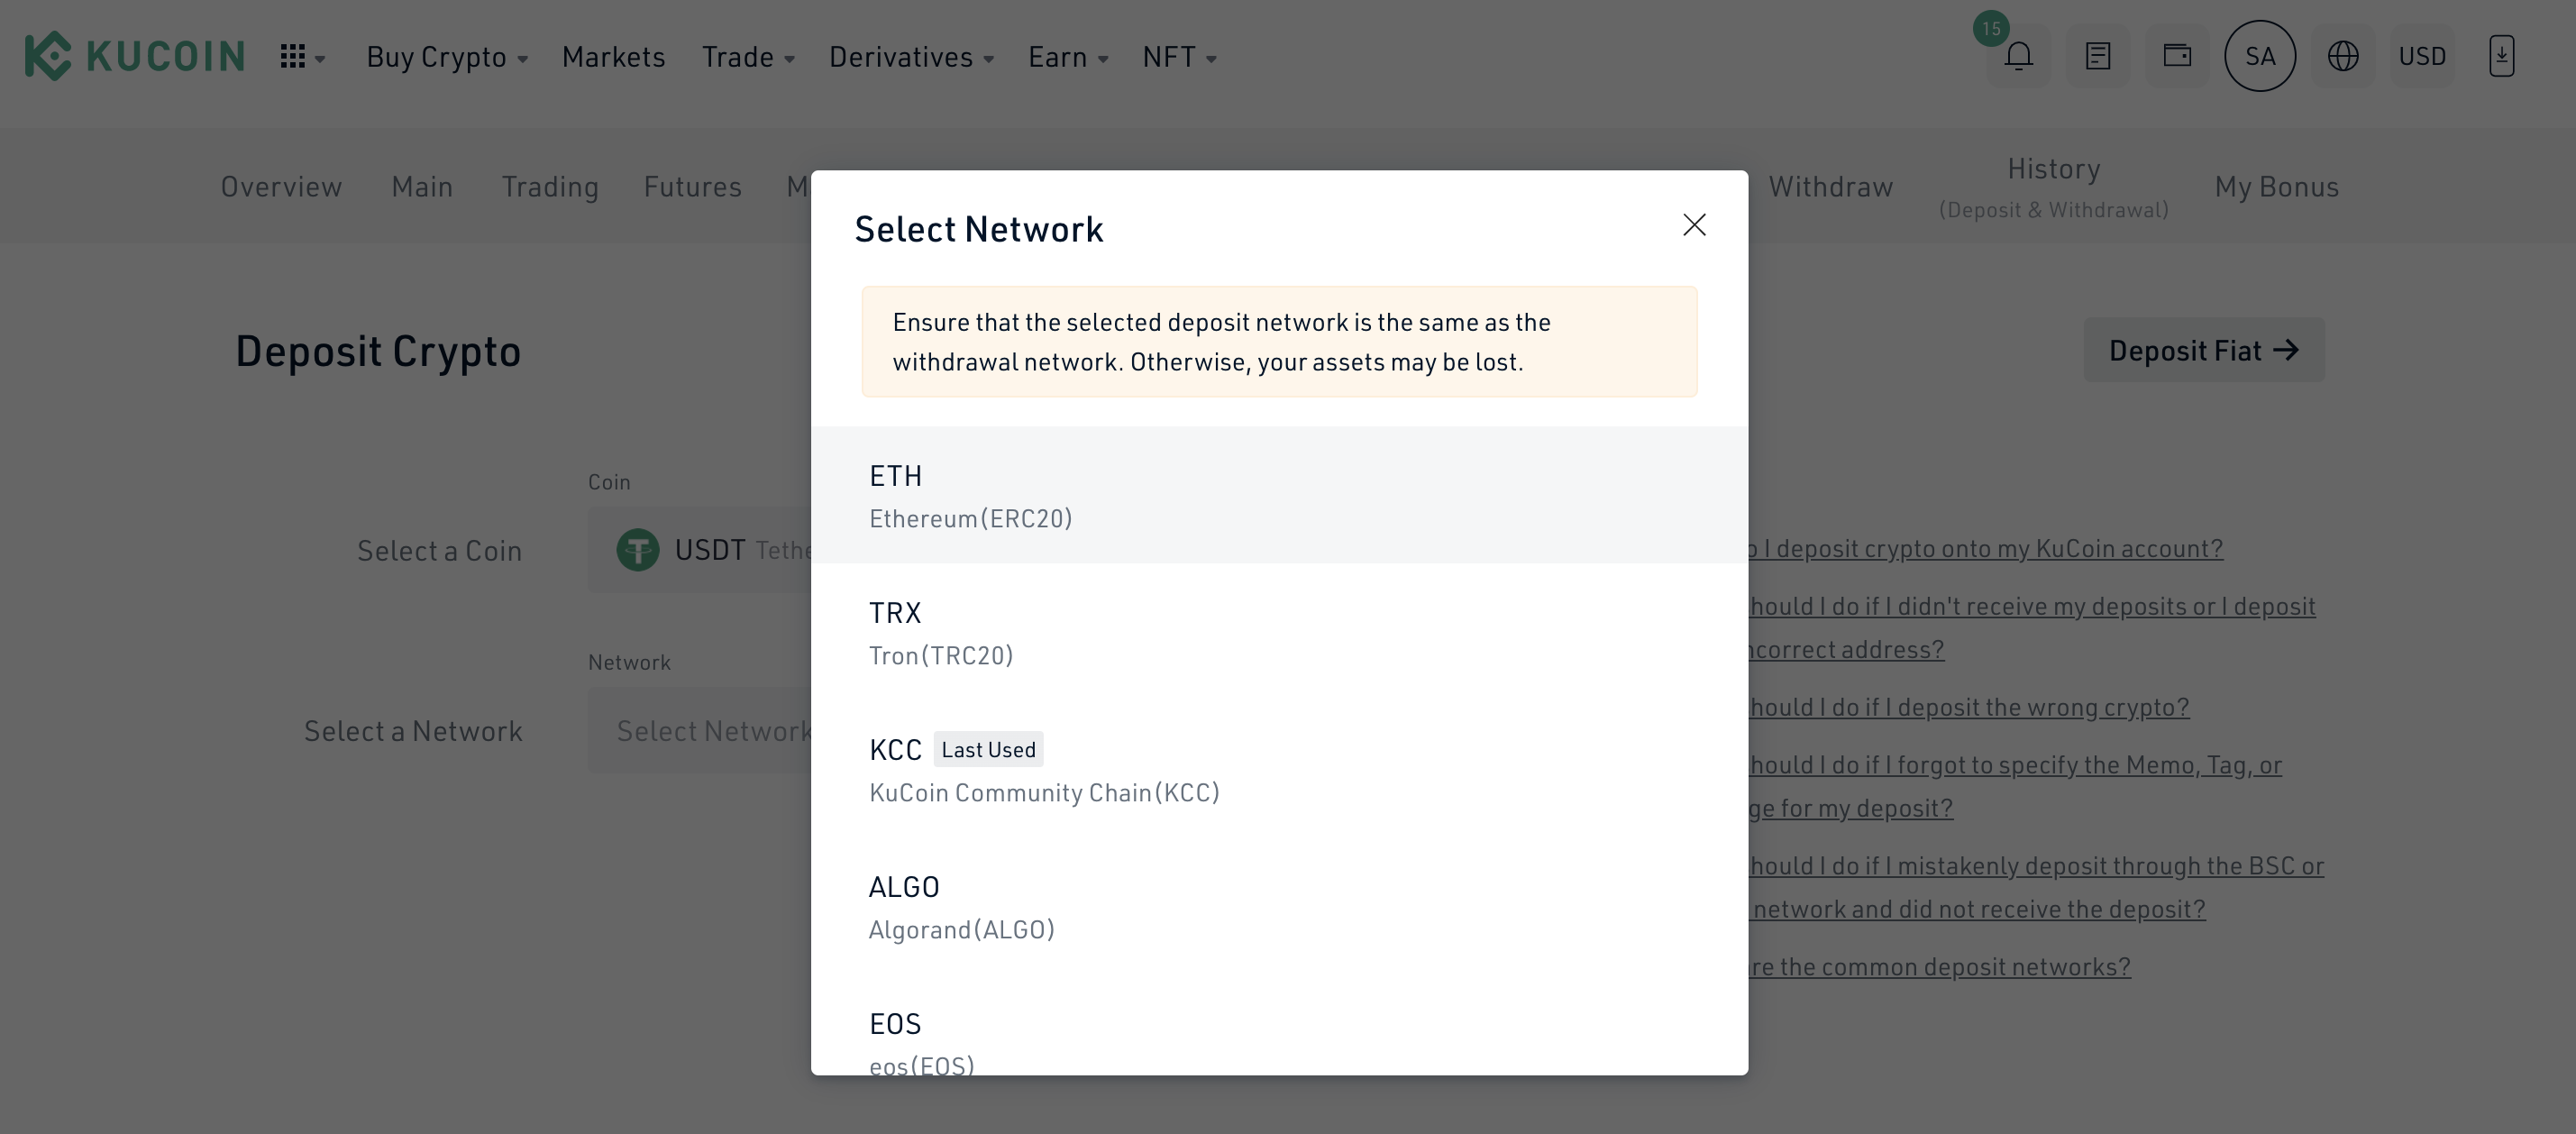Open the deposit the wrong crypto FAQ link
This screenshot has height=1134, width=2576.
point(1969,707)
